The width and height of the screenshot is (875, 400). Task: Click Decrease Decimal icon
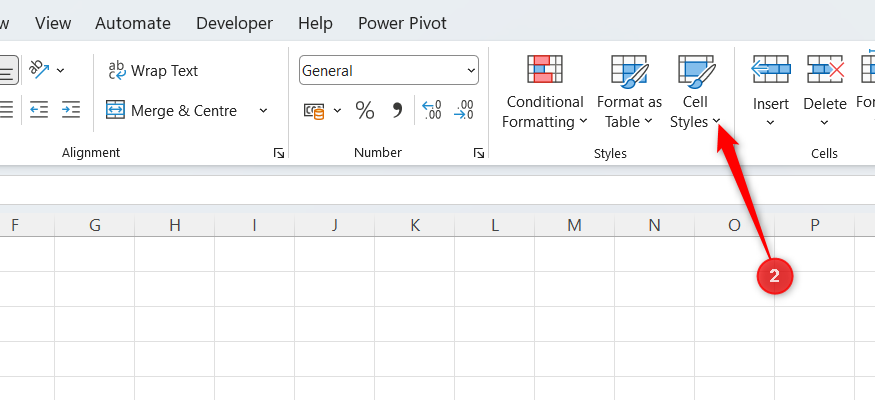(464, 110)
